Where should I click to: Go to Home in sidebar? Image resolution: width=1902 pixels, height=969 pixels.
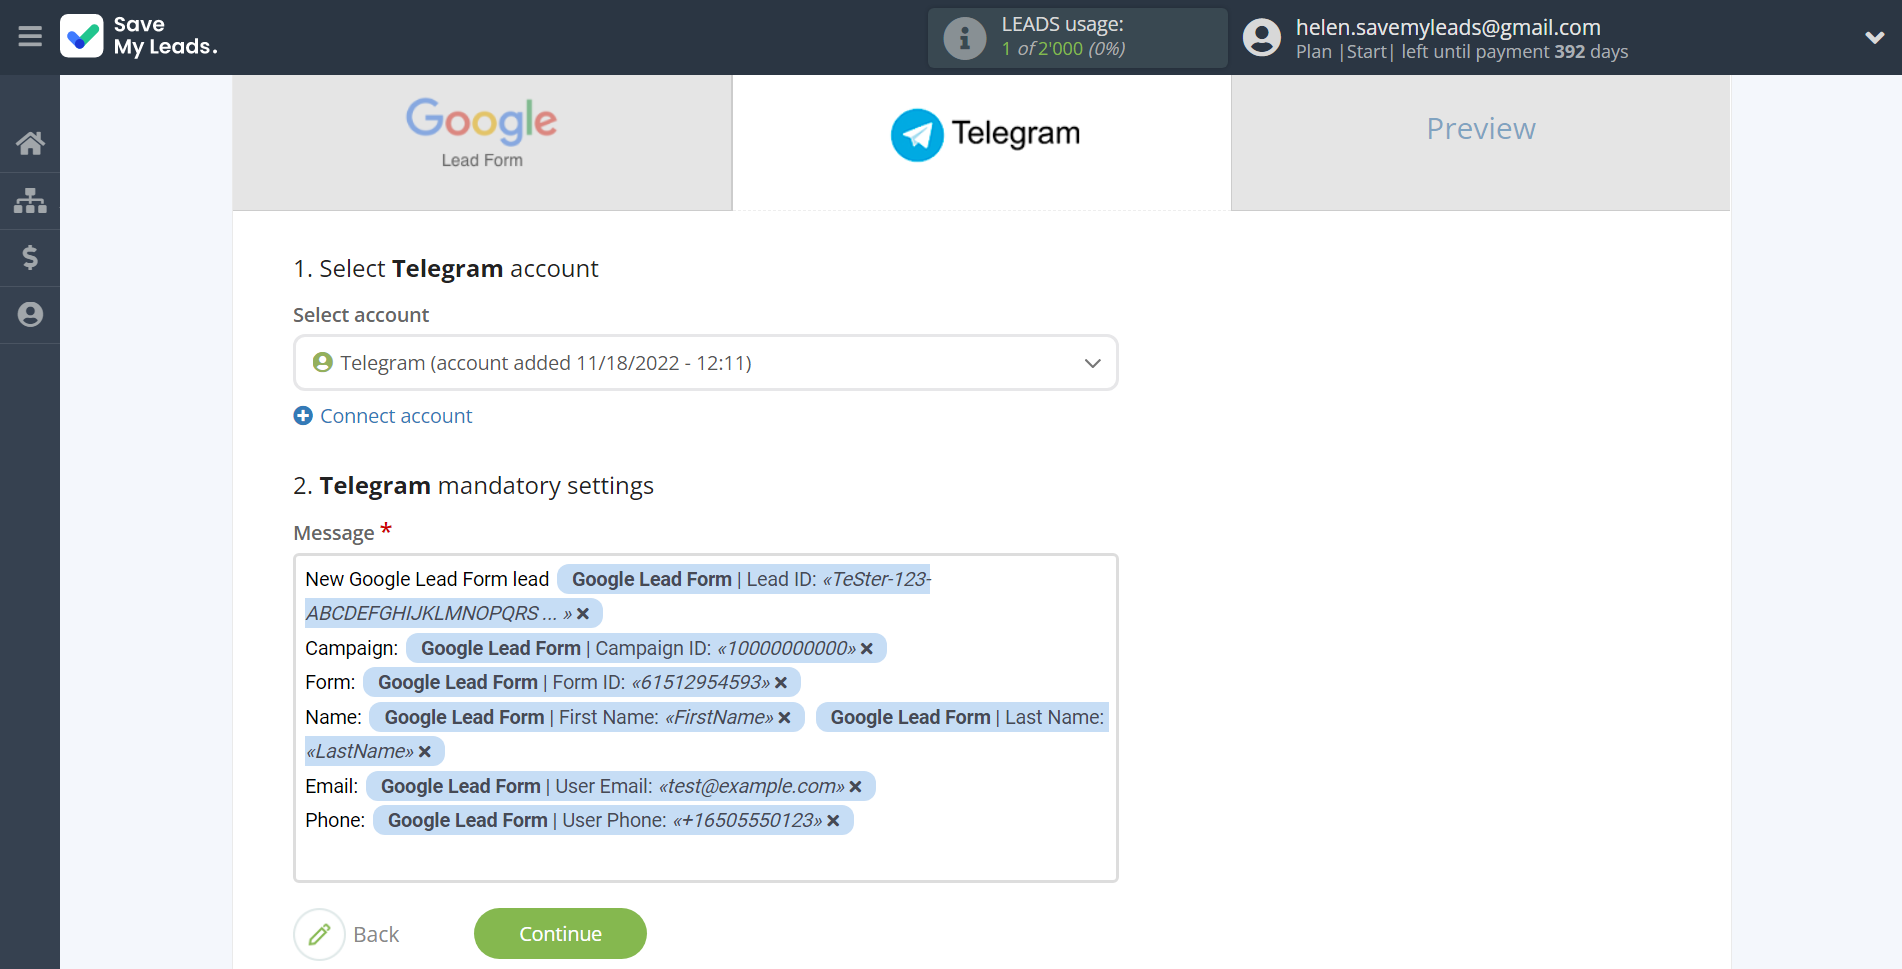coord(30,143)
